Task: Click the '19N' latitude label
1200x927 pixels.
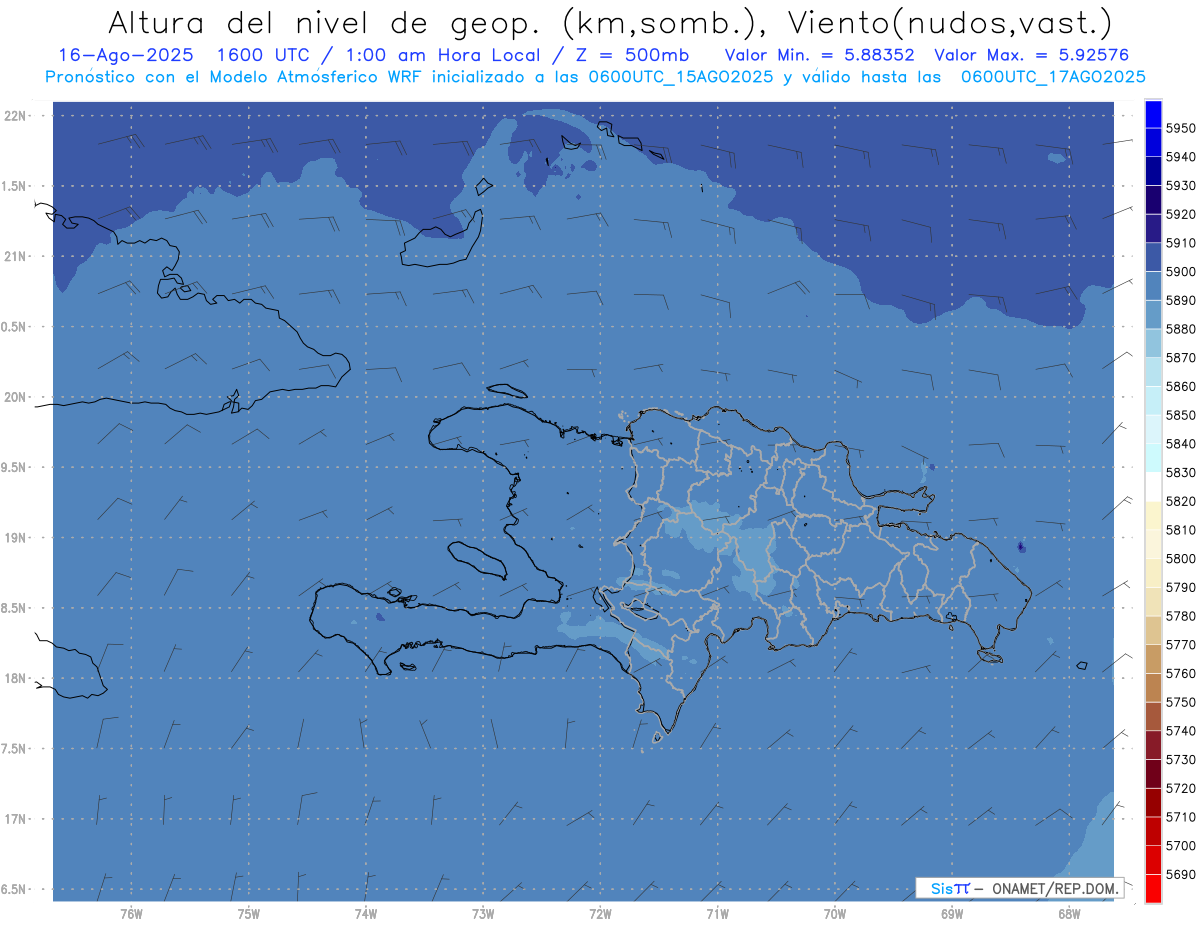Action: click(x=15, y=538)
